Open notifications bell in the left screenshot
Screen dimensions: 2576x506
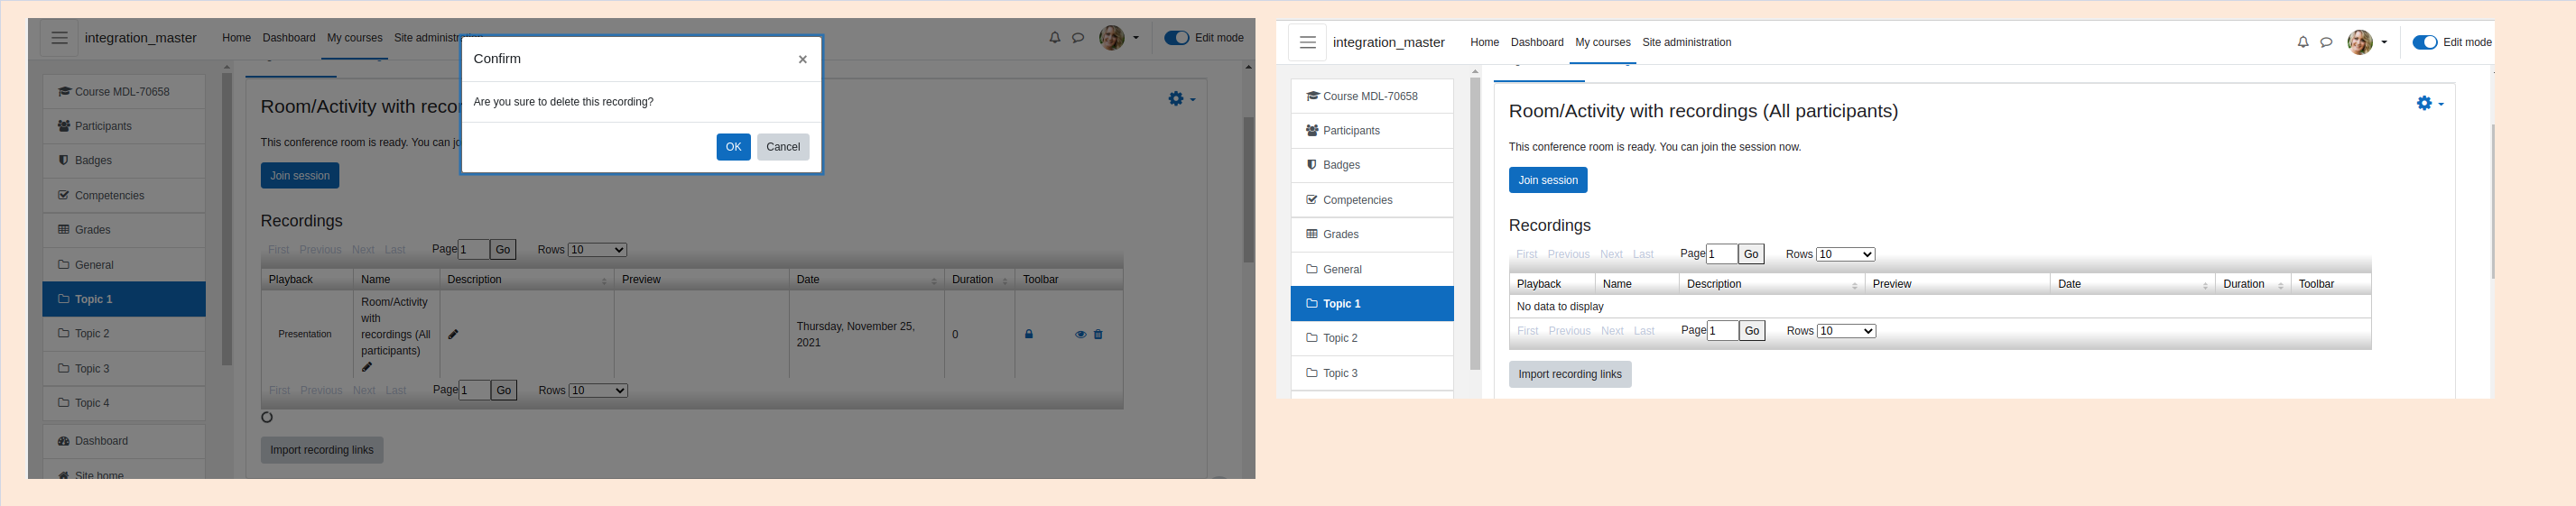pos(1054,38)
